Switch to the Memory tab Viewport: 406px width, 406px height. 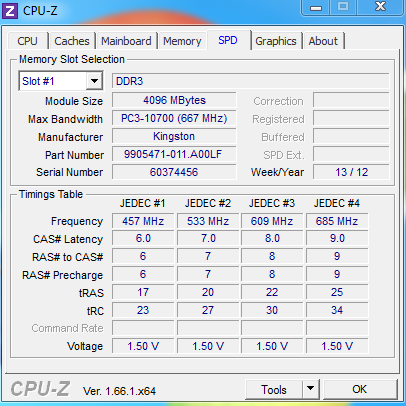[x=182, y=41]
